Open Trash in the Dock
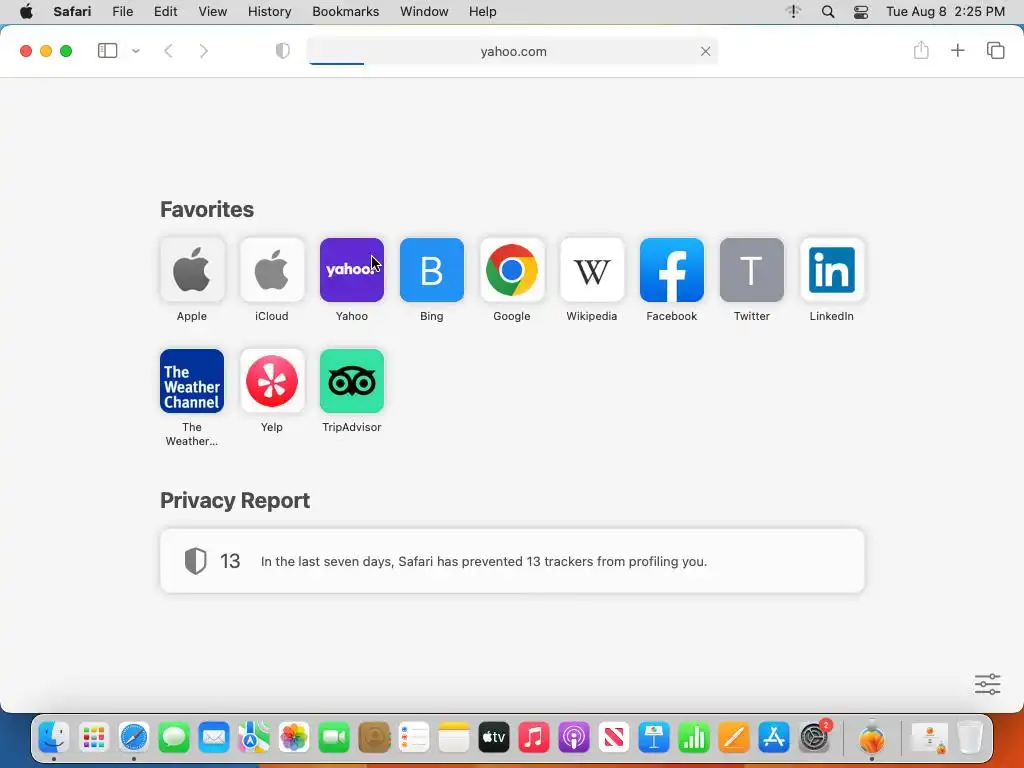The image size is (1024, 768). point(970,739)
